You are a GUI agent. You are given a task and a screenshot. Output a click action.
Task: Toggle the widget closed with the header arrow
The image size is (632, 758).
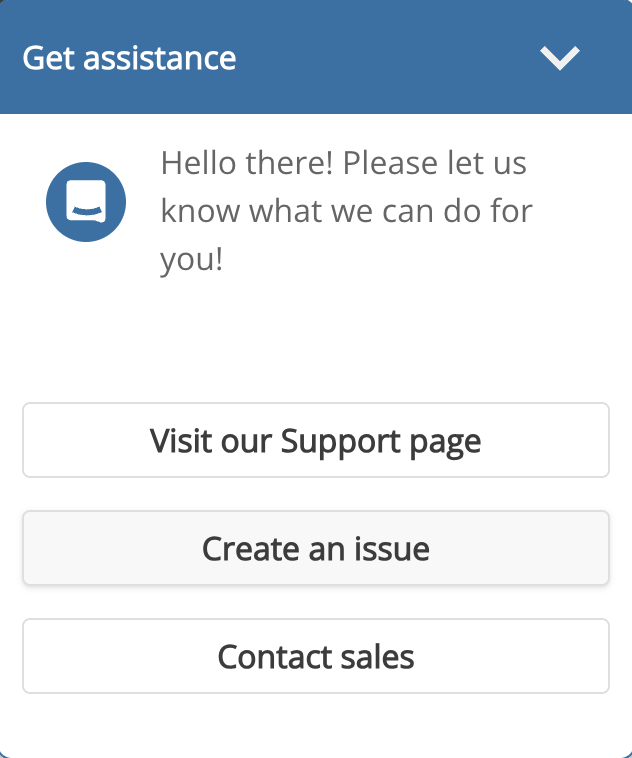(x=559, y=58)
